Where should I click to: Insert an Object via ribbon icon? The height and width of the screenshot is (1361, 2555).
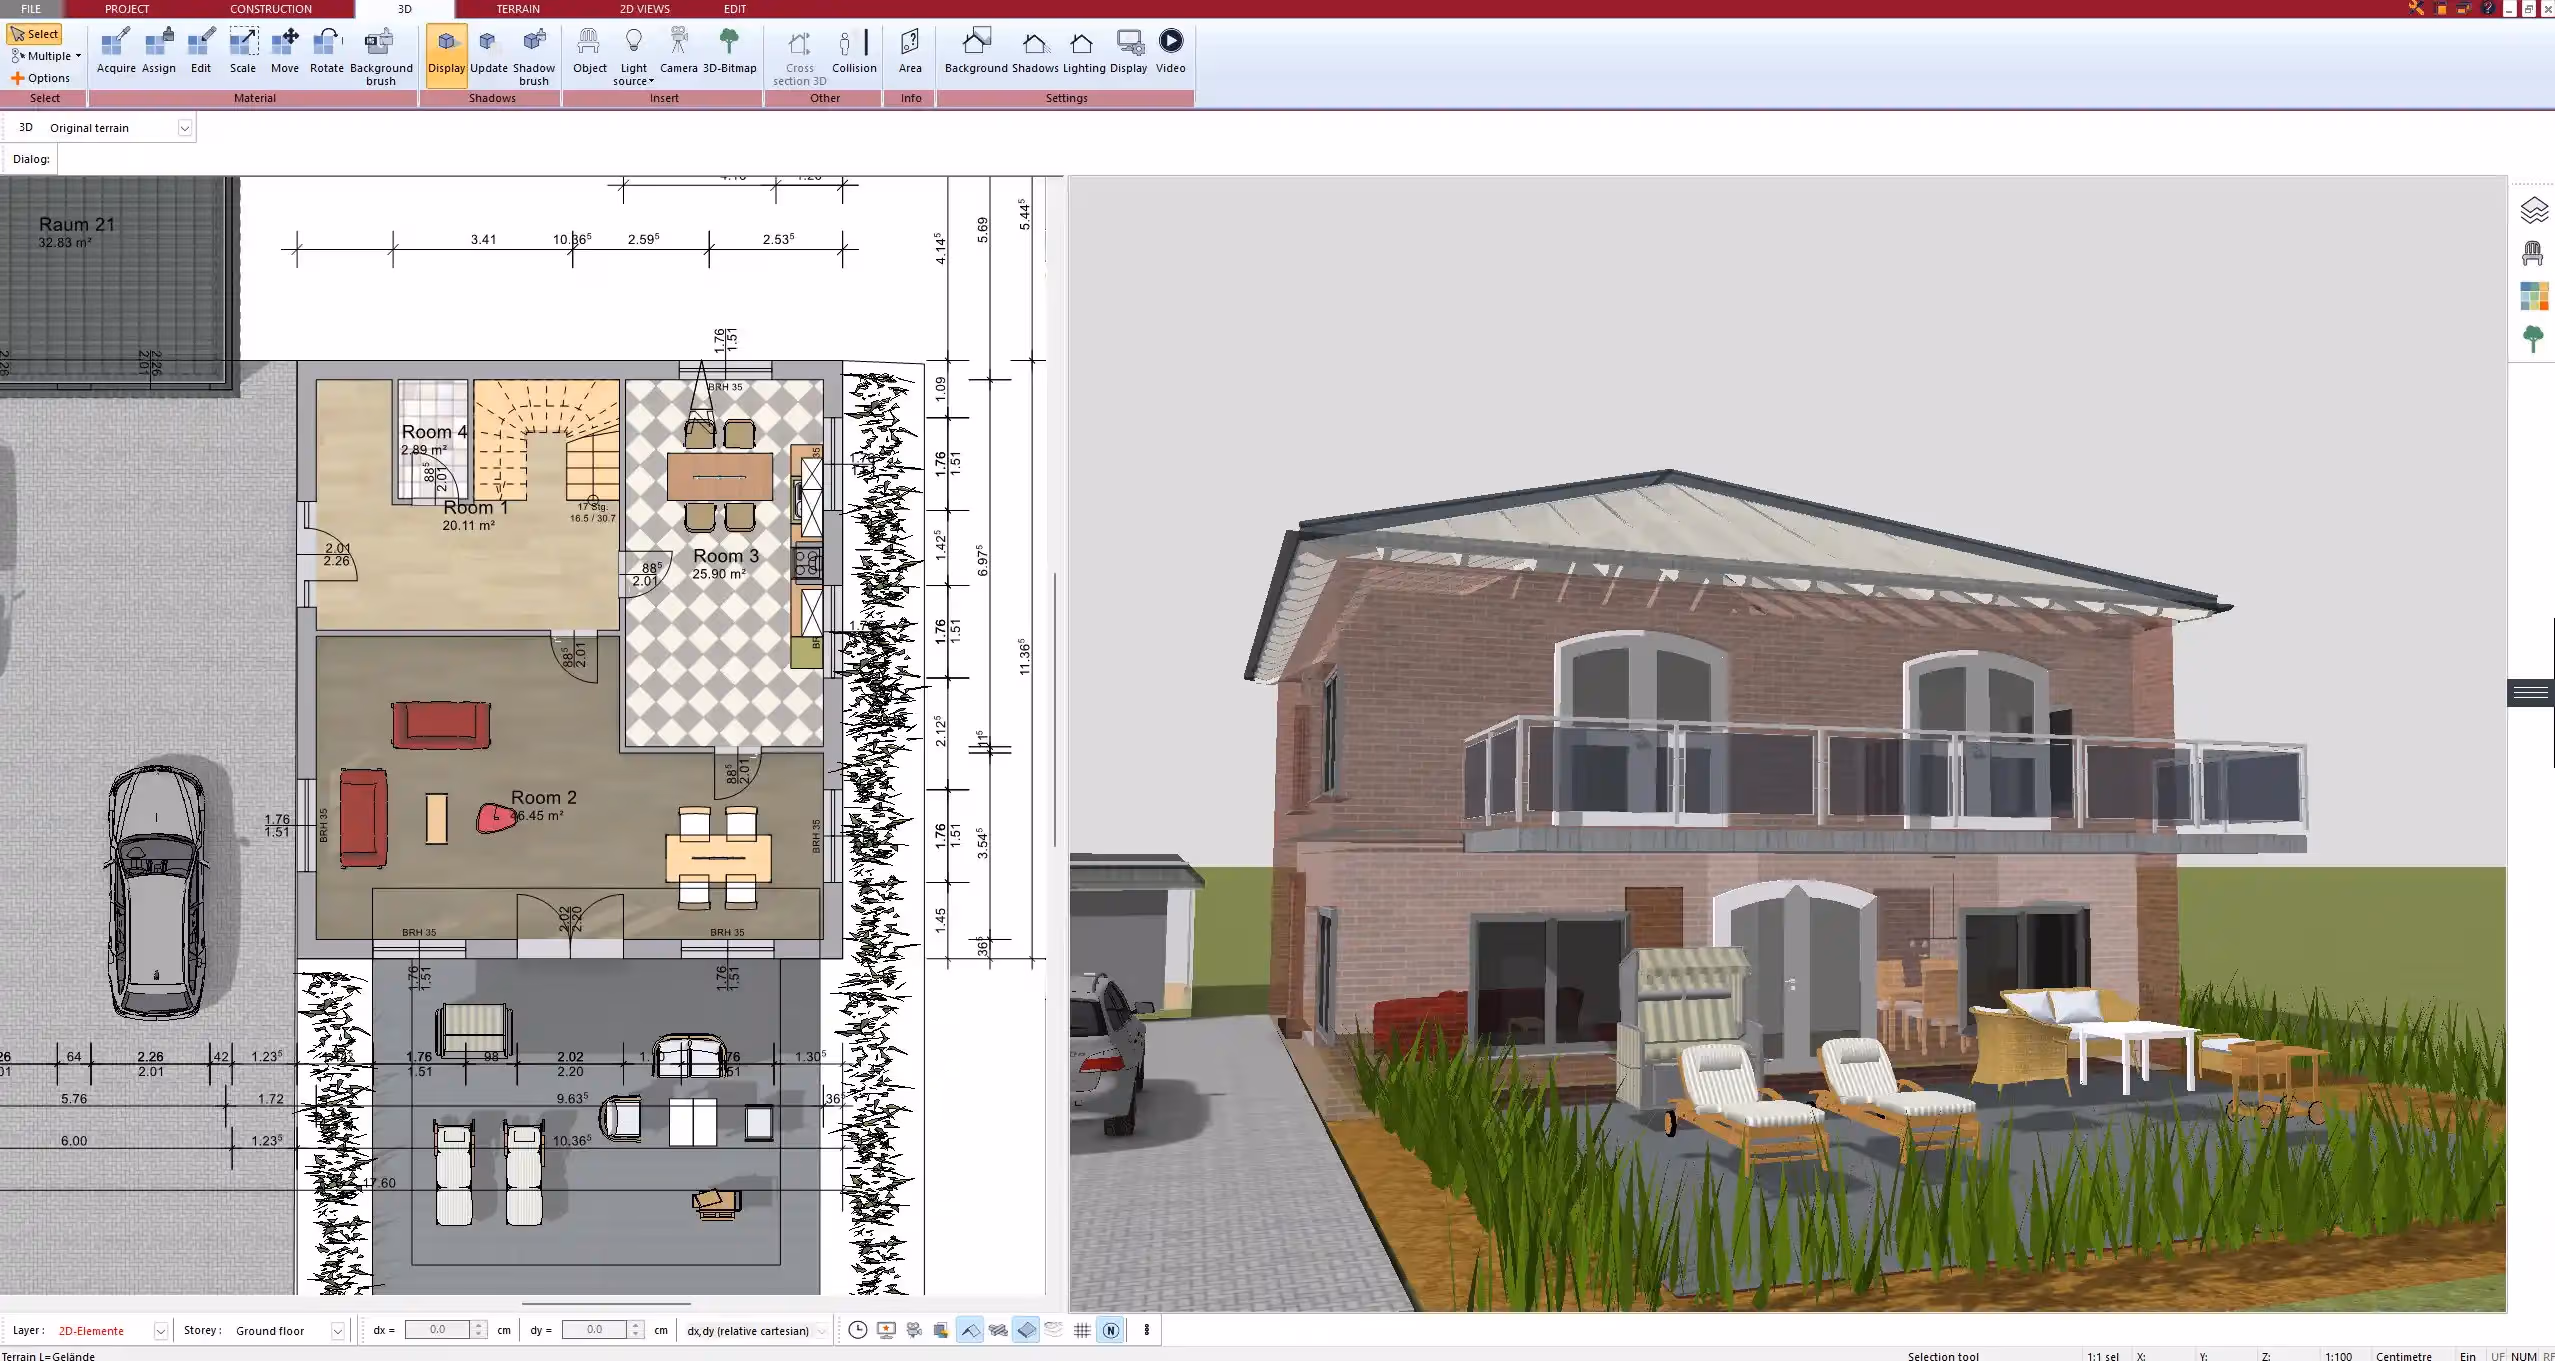pyautogui.click(x=589, y=51)
